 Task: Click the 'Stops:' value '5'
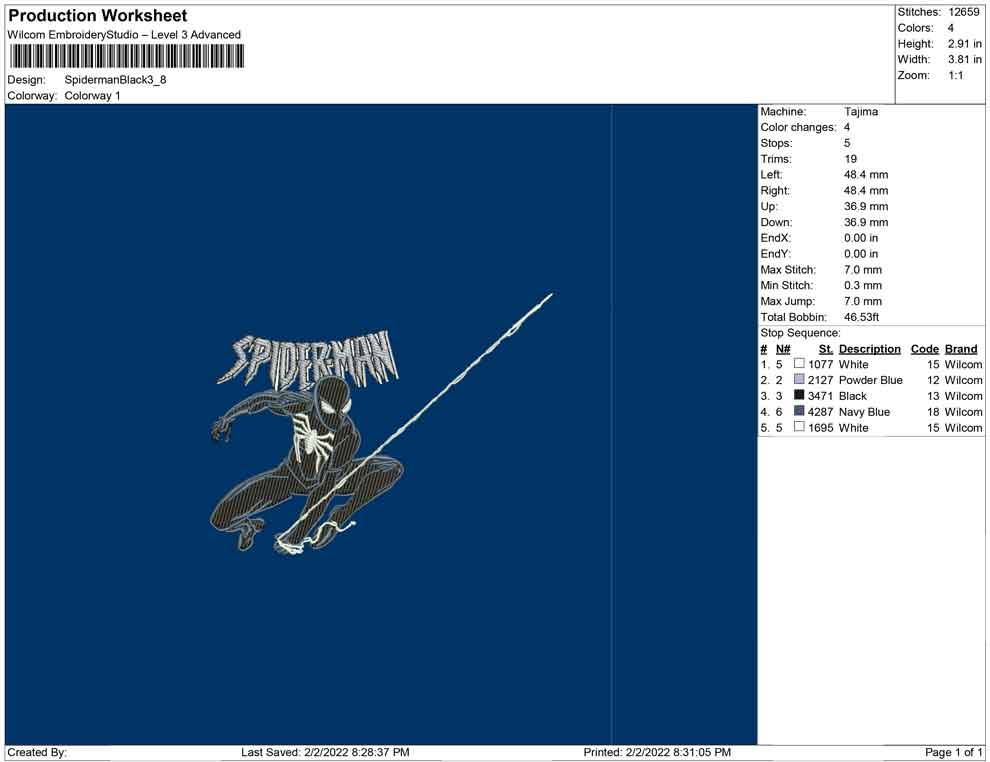point(847,143)
